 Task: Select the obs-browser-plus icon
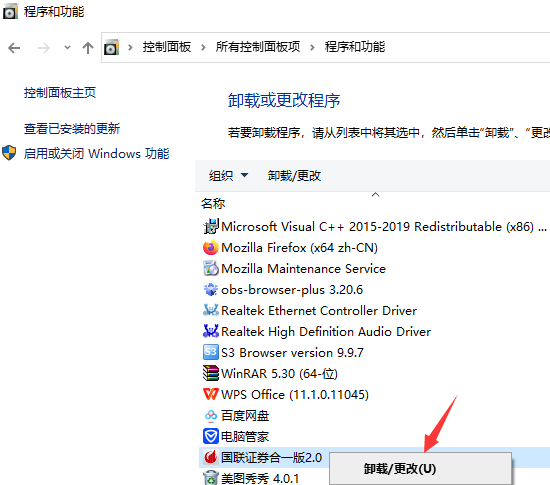[211, 290]
